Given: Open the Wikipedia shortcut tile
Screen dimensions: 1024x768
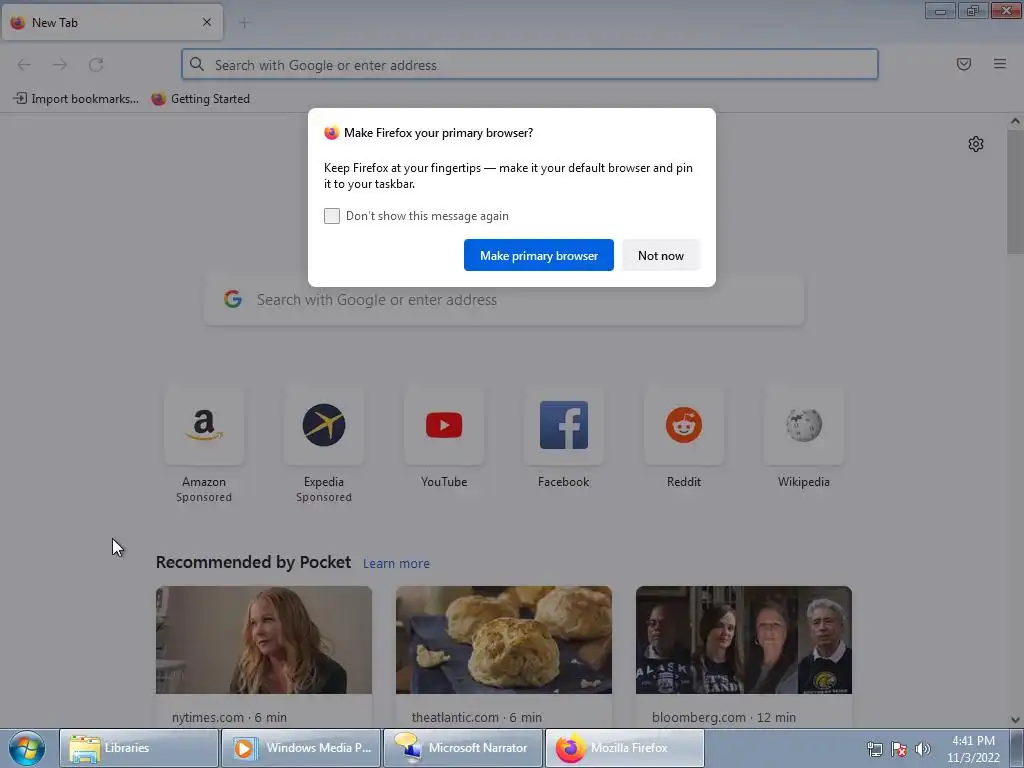Looking at the screenshot, I should (804, 426).
